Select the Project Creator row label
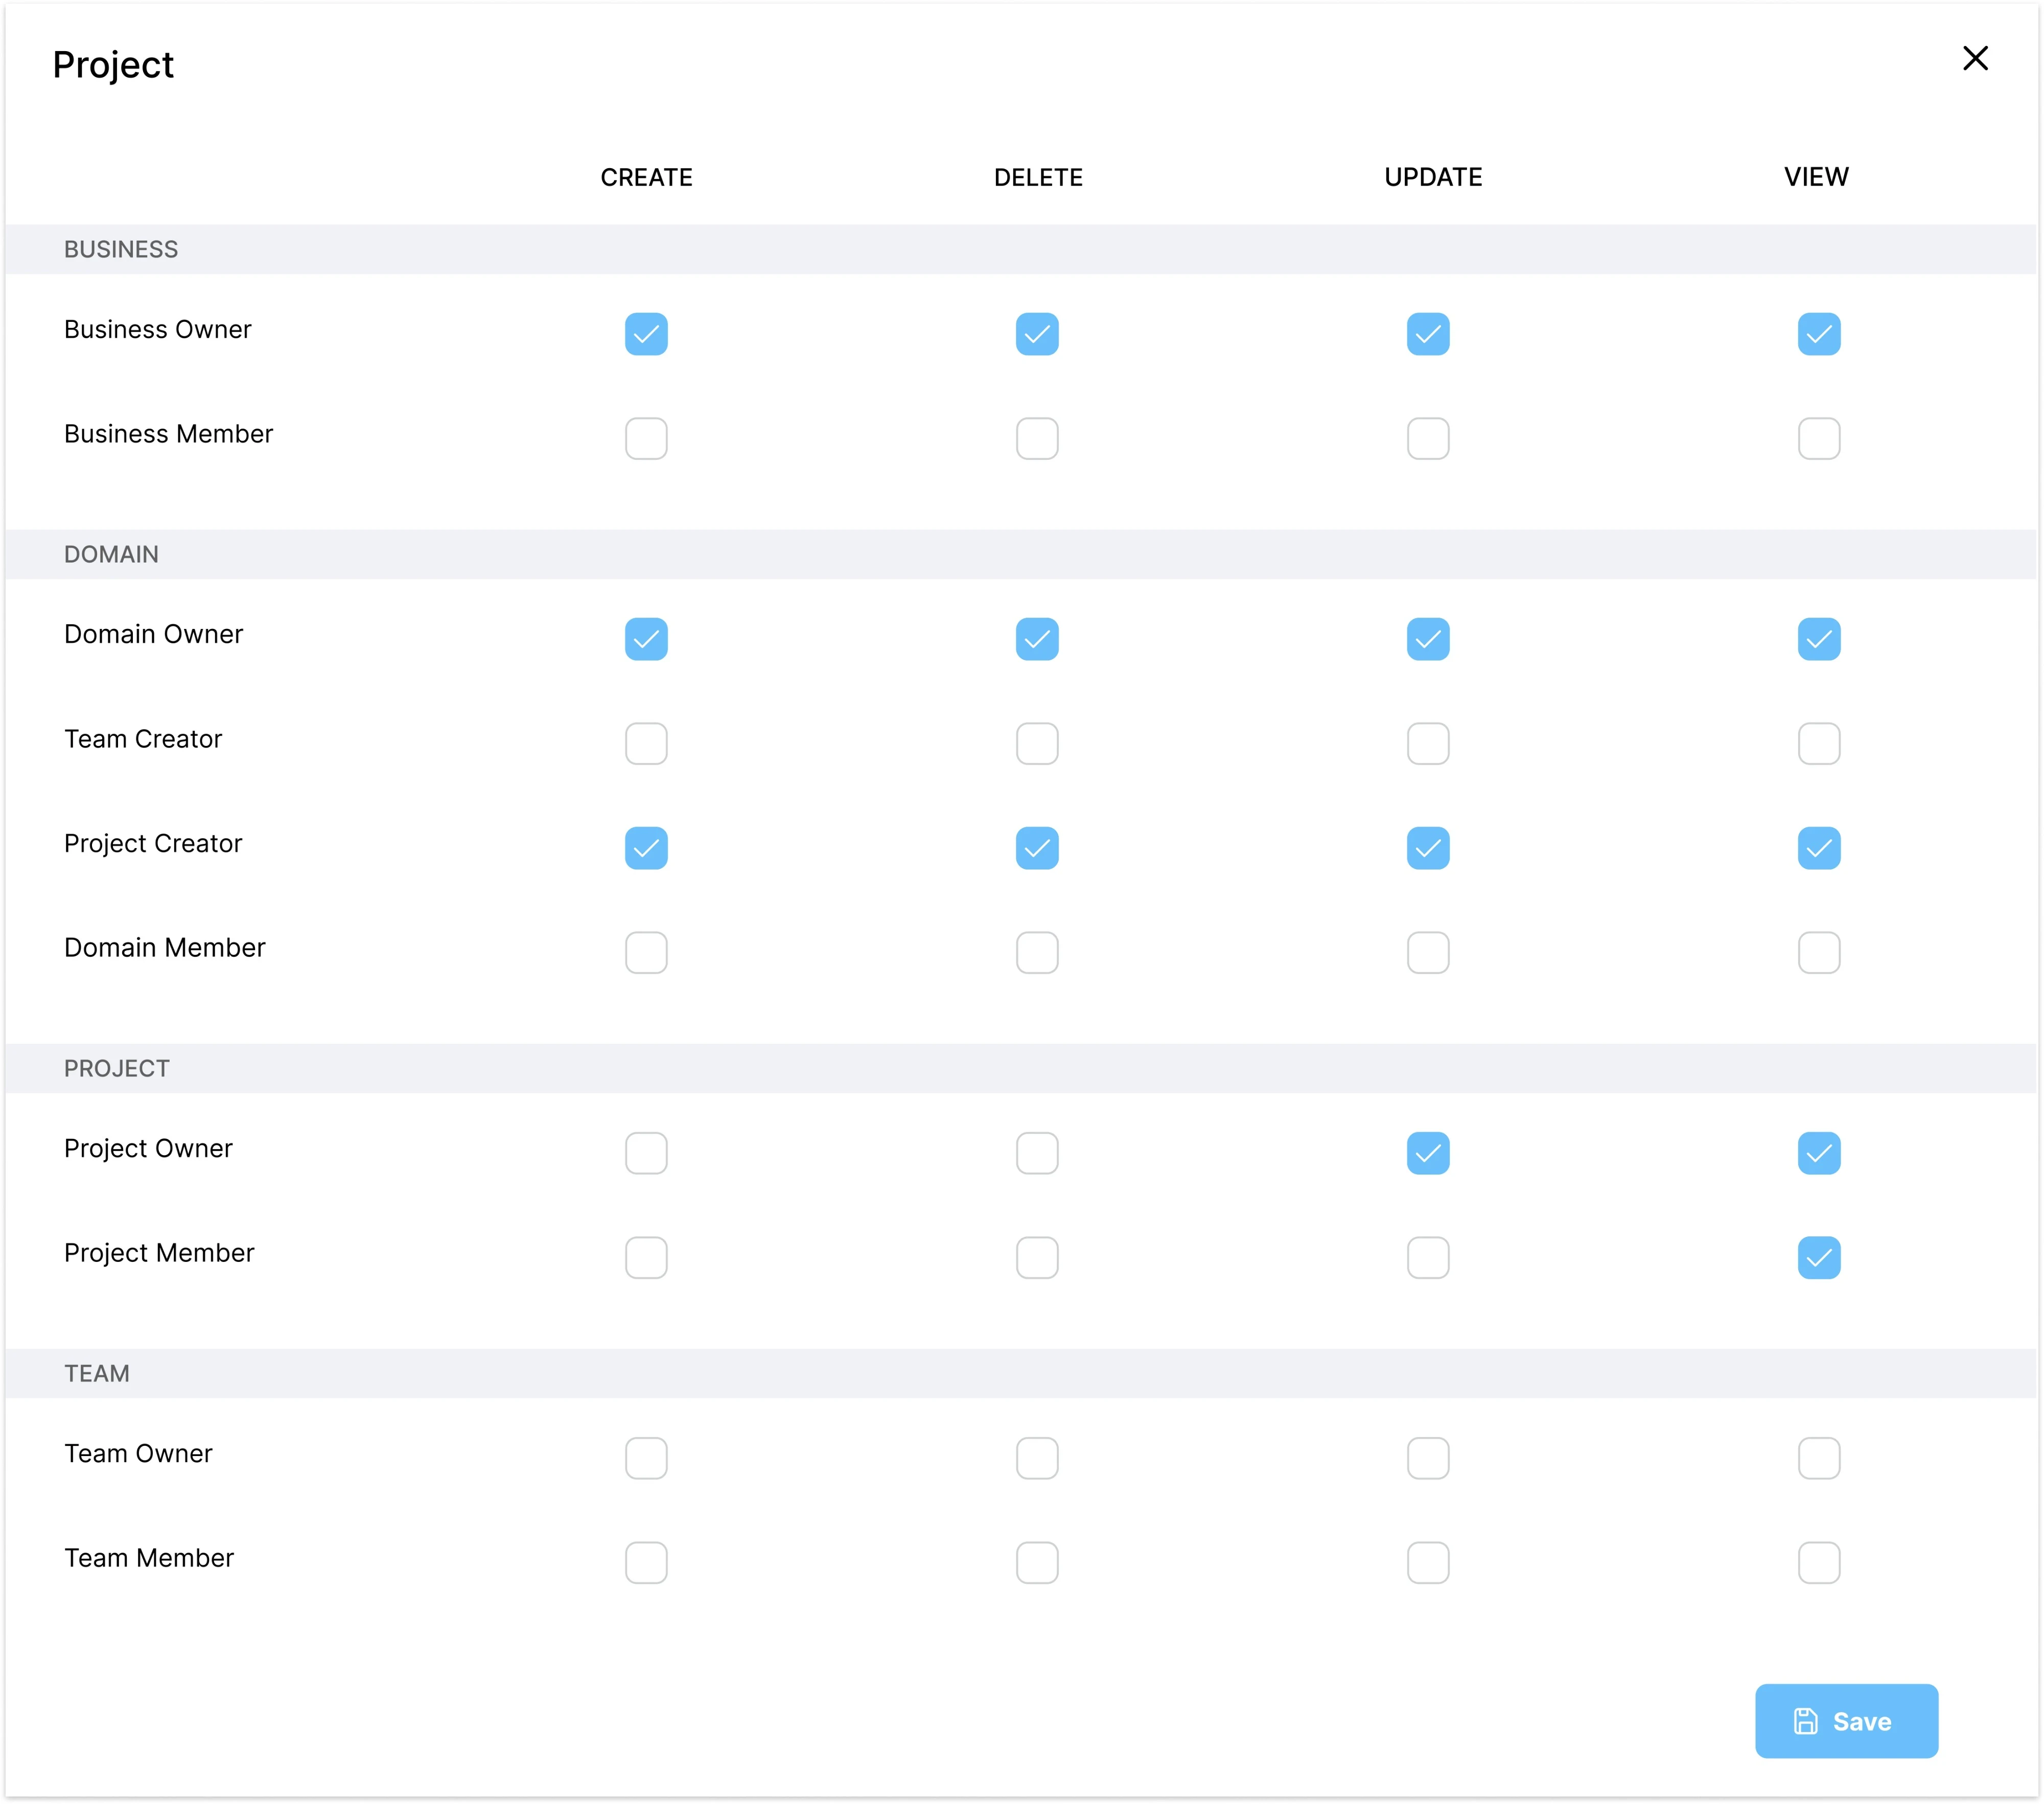 tap(153, 843)
